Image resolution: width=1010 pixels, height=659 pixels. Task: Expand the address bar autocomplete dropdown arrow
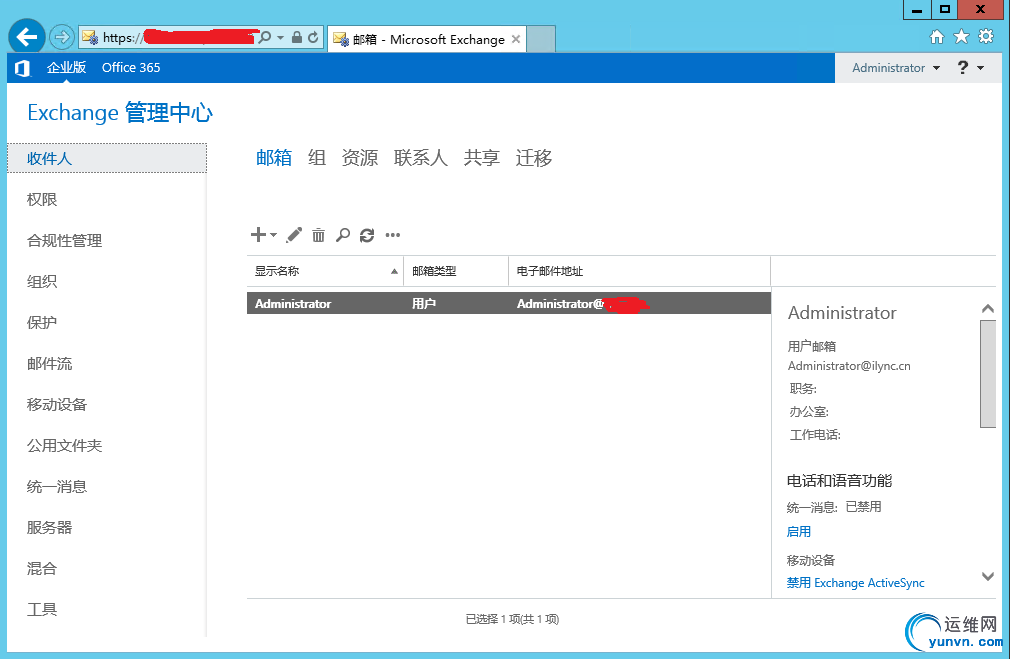point(280,38)
